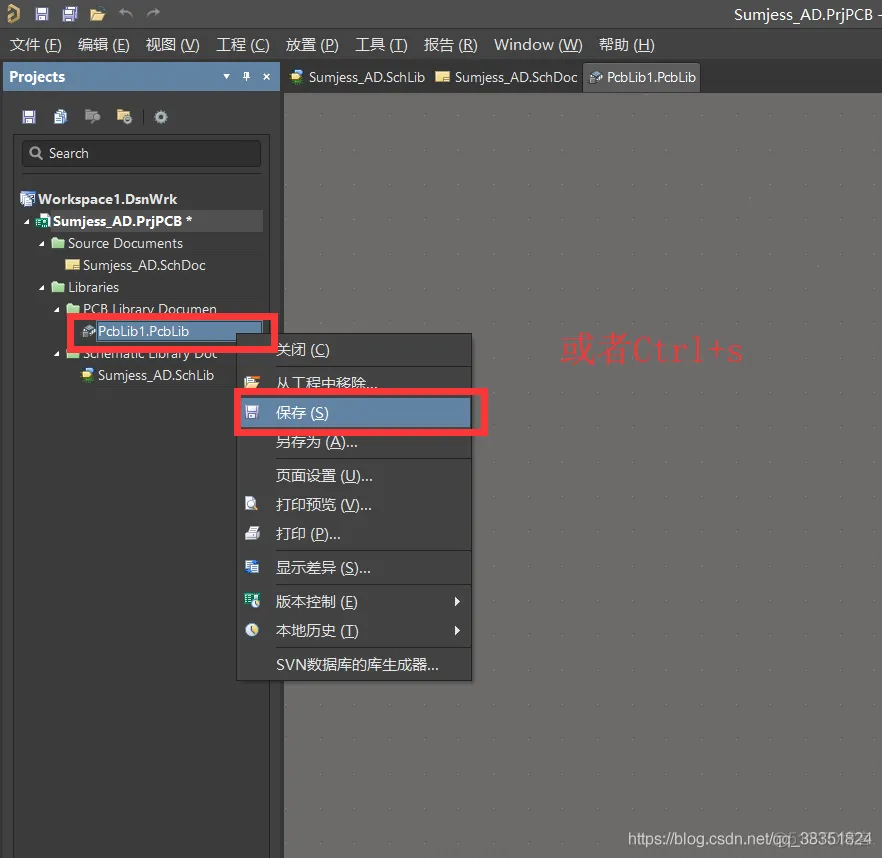Open the 编辑 (E) menu
This screenshot has height=858, width=882.
coord(104,45)
